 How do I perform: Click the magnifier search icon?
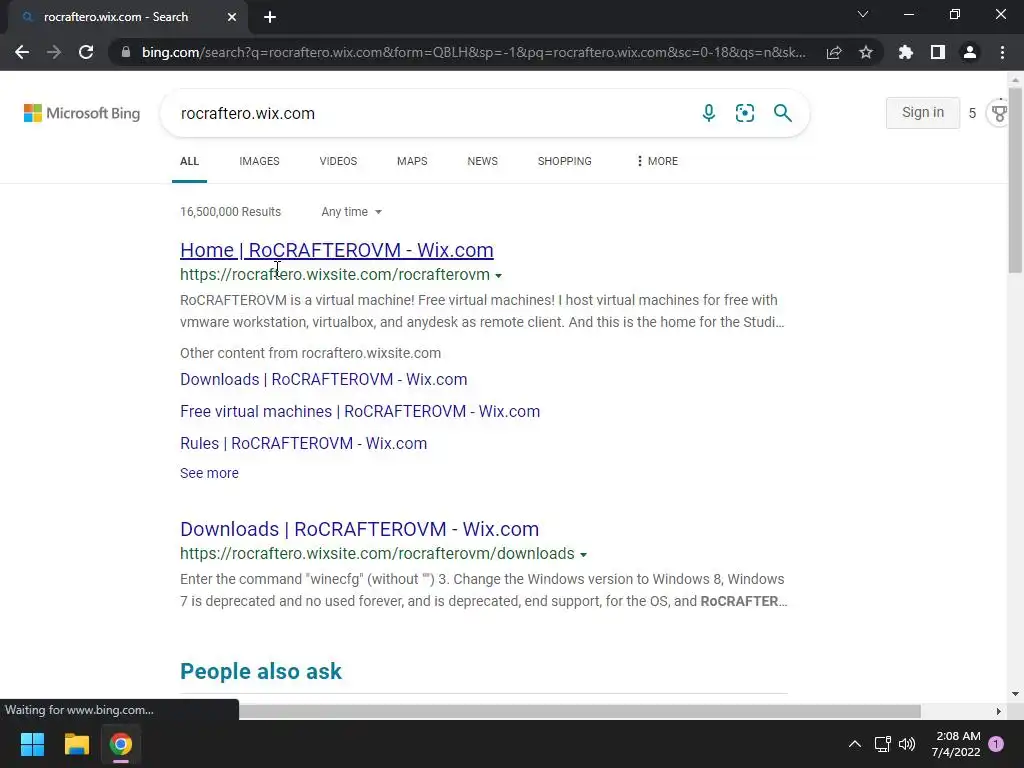tap(782, 113)
